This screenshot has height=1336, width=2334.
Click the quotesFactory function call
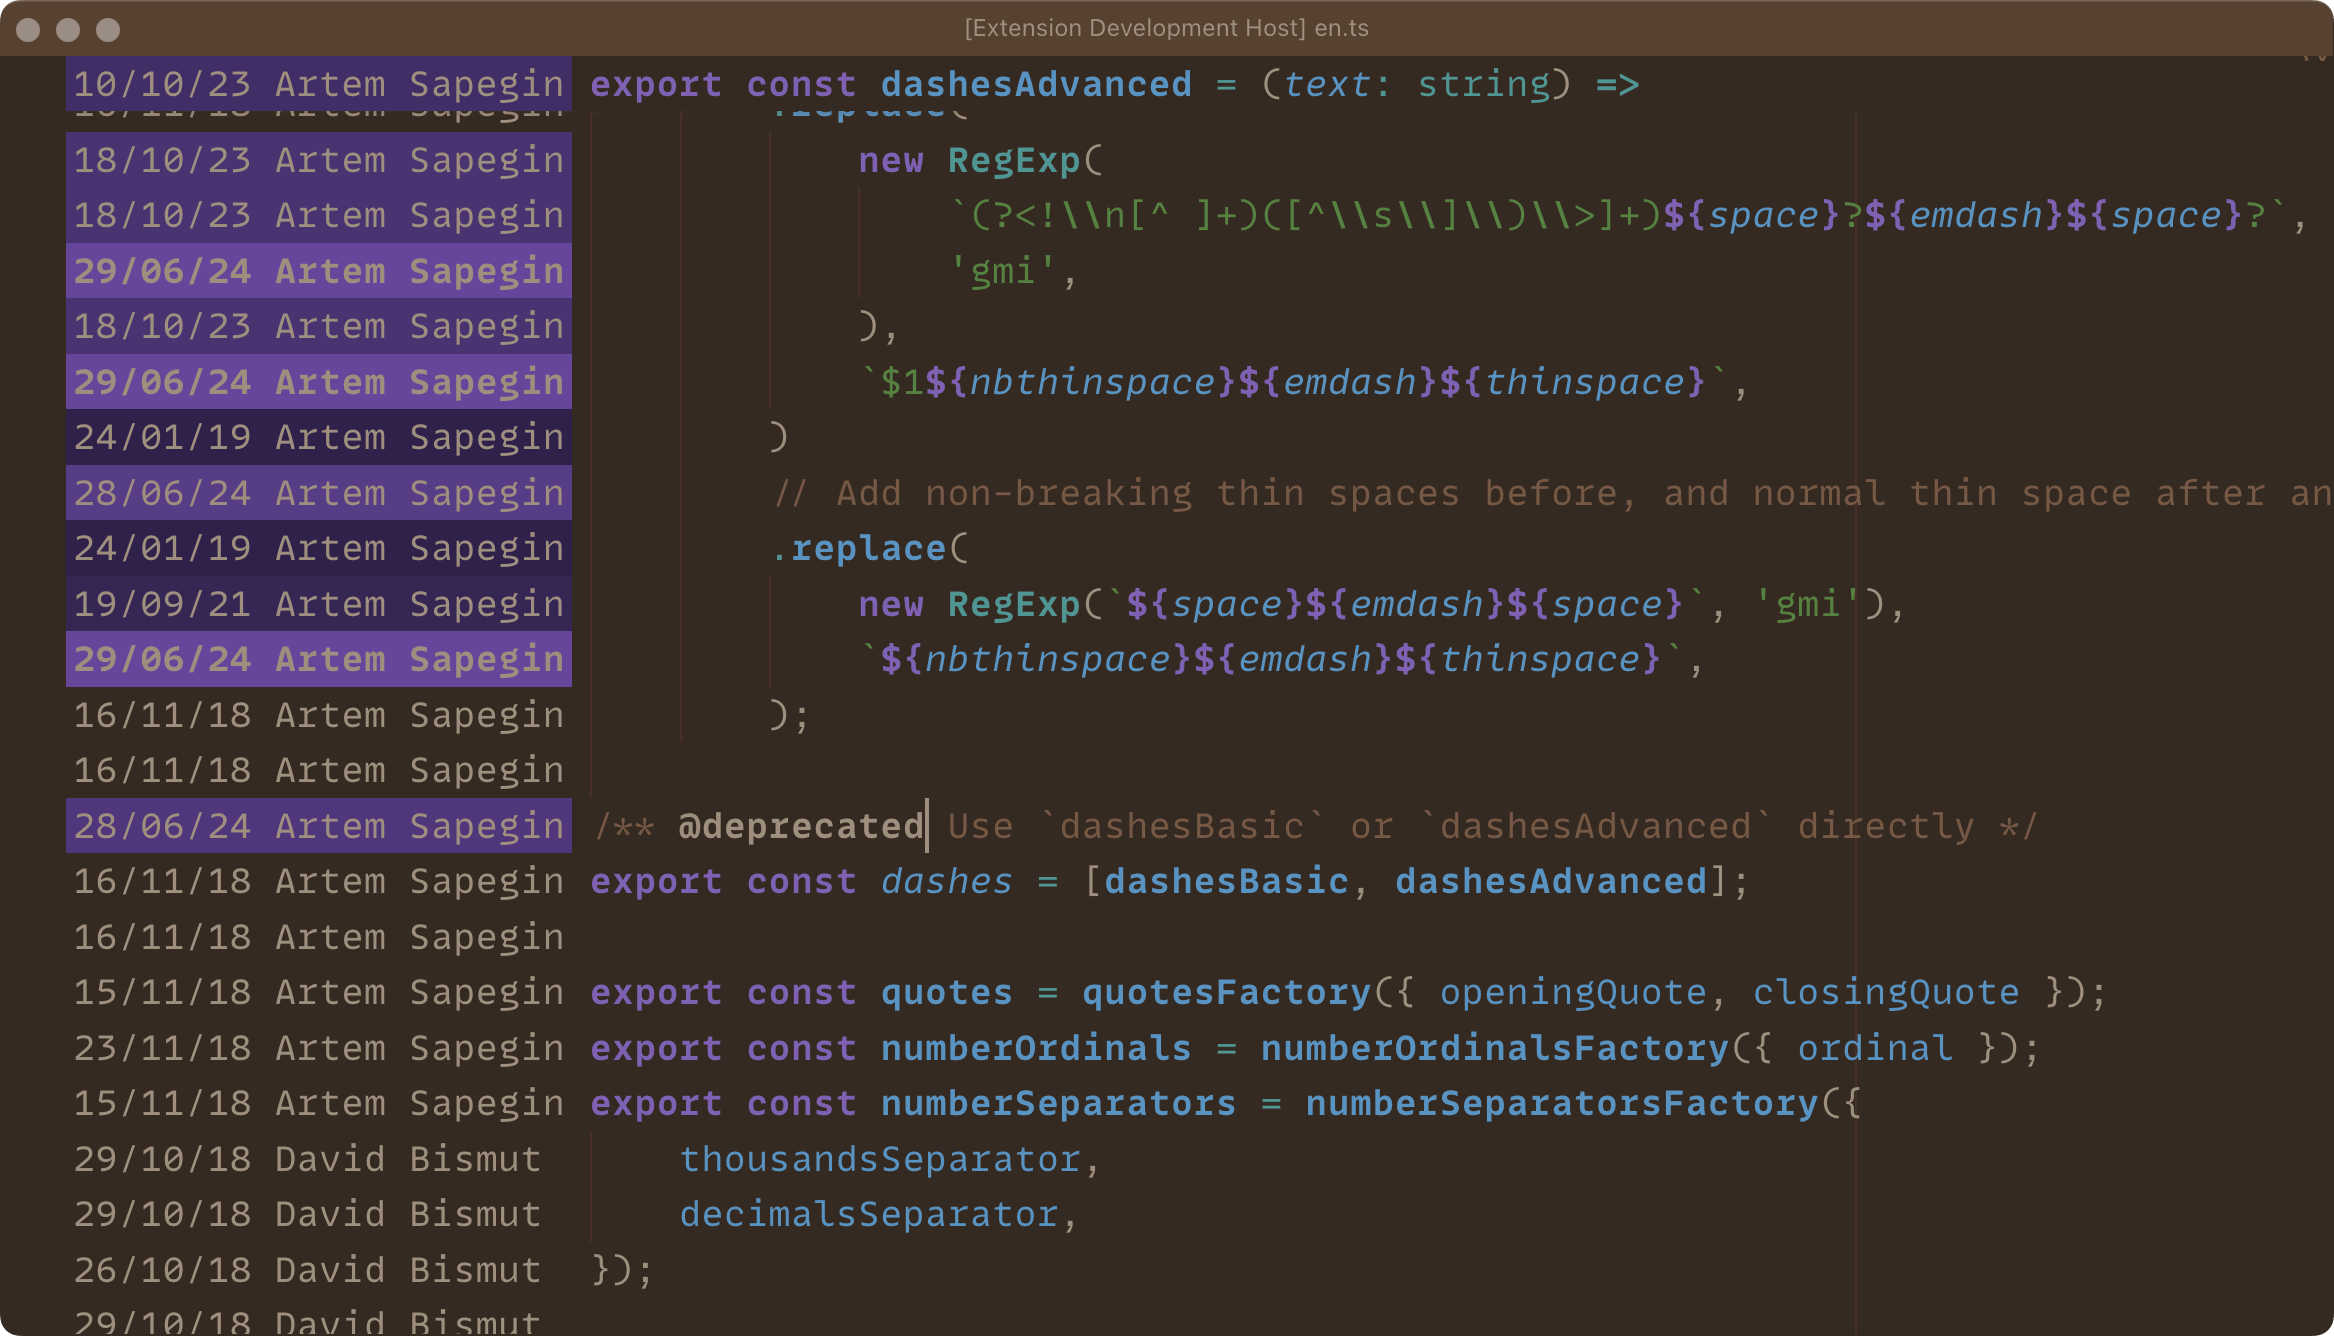coord(1226,992)
